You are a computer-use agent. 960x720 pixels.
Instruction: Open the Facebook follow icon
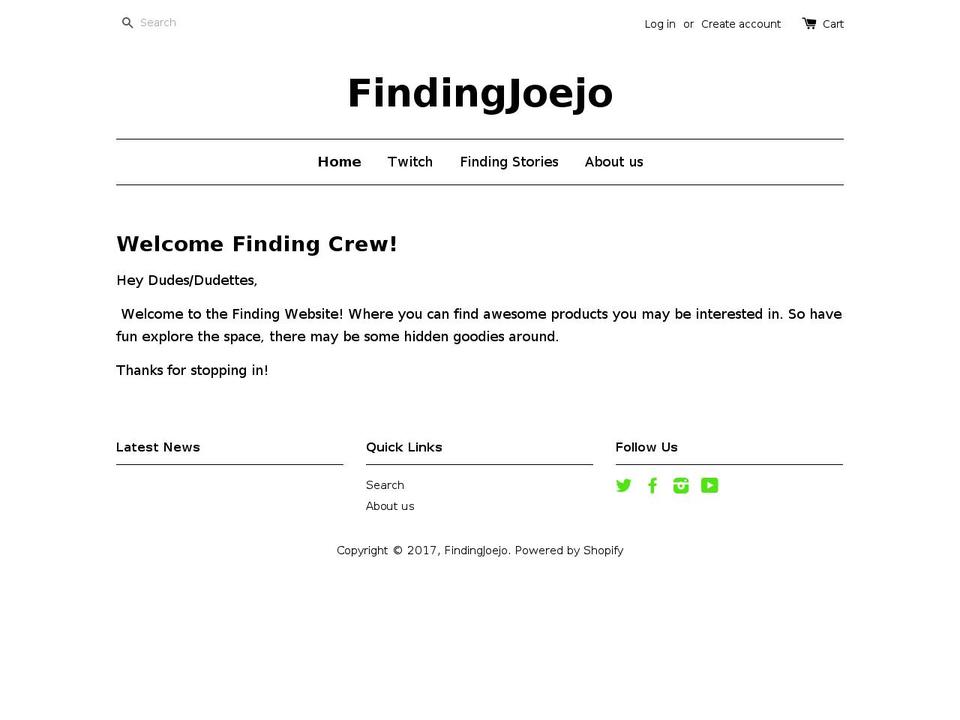(x=653, y=486)
